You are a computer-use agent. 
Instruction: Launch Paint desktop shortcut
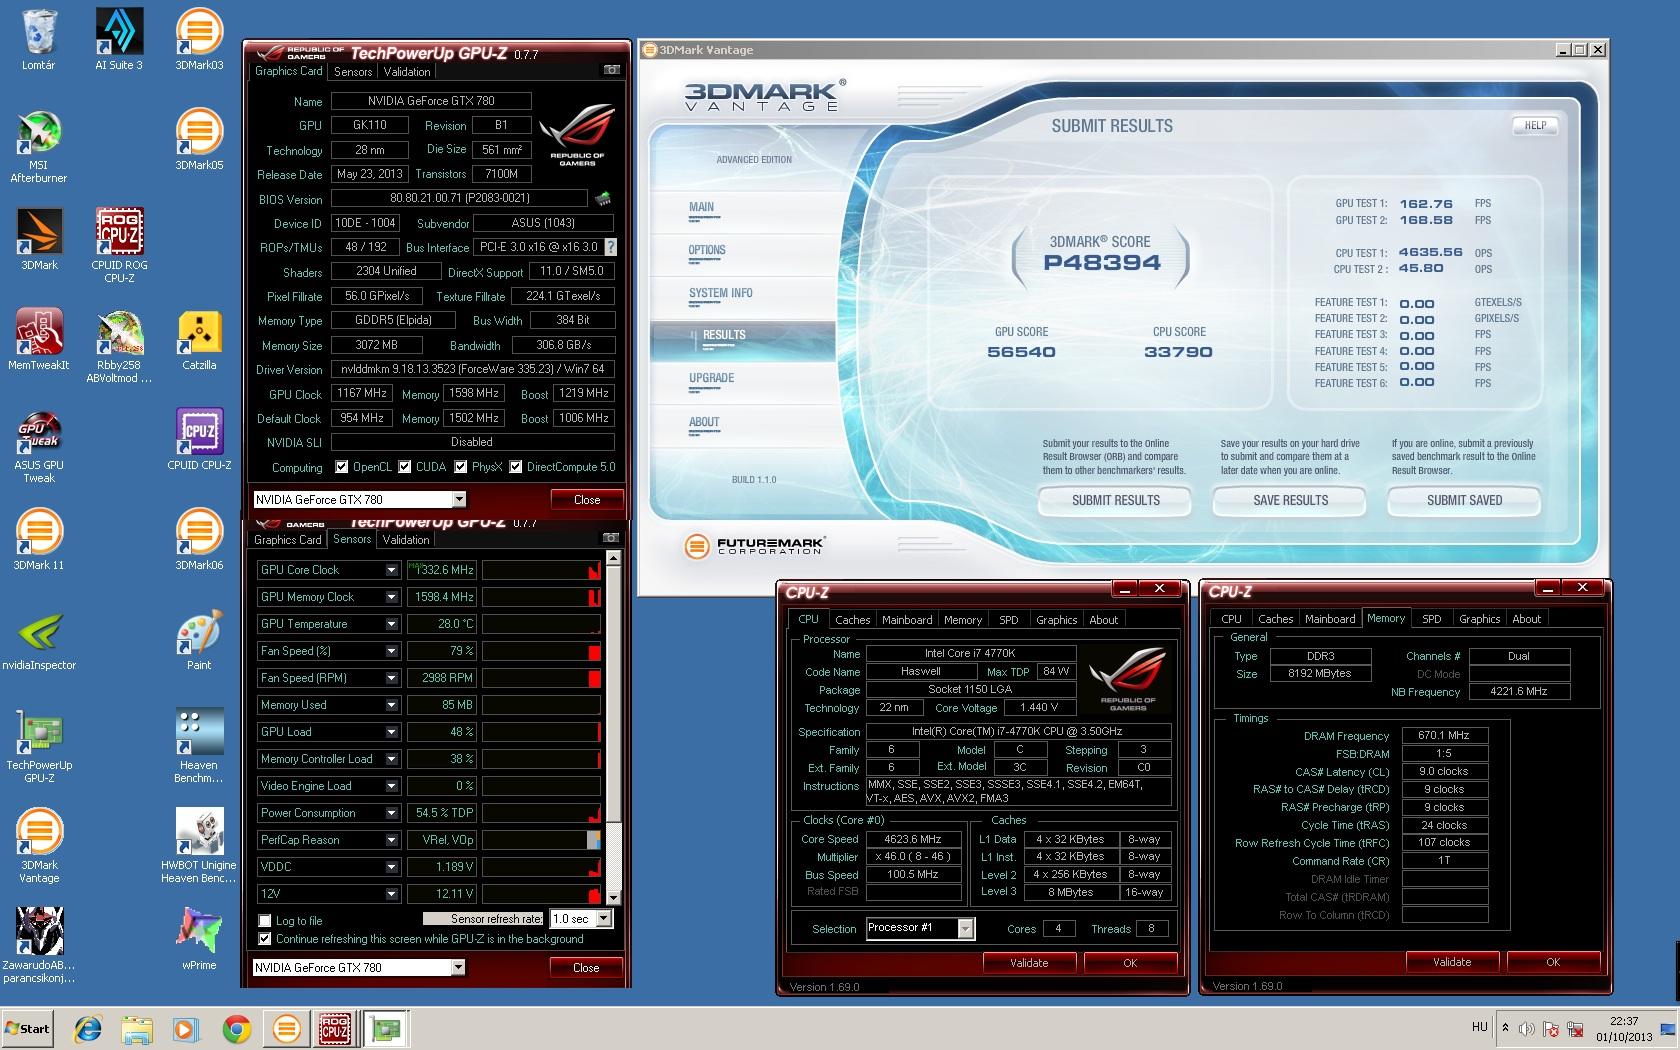pos(199,640)
